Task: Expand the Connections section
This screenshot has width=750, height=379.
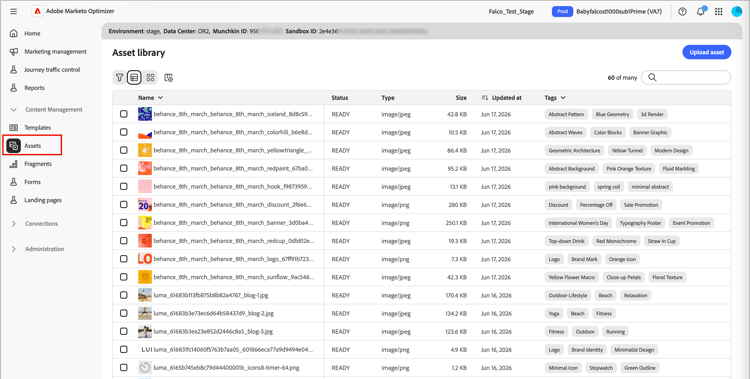Action: click(x=13, y=224)
